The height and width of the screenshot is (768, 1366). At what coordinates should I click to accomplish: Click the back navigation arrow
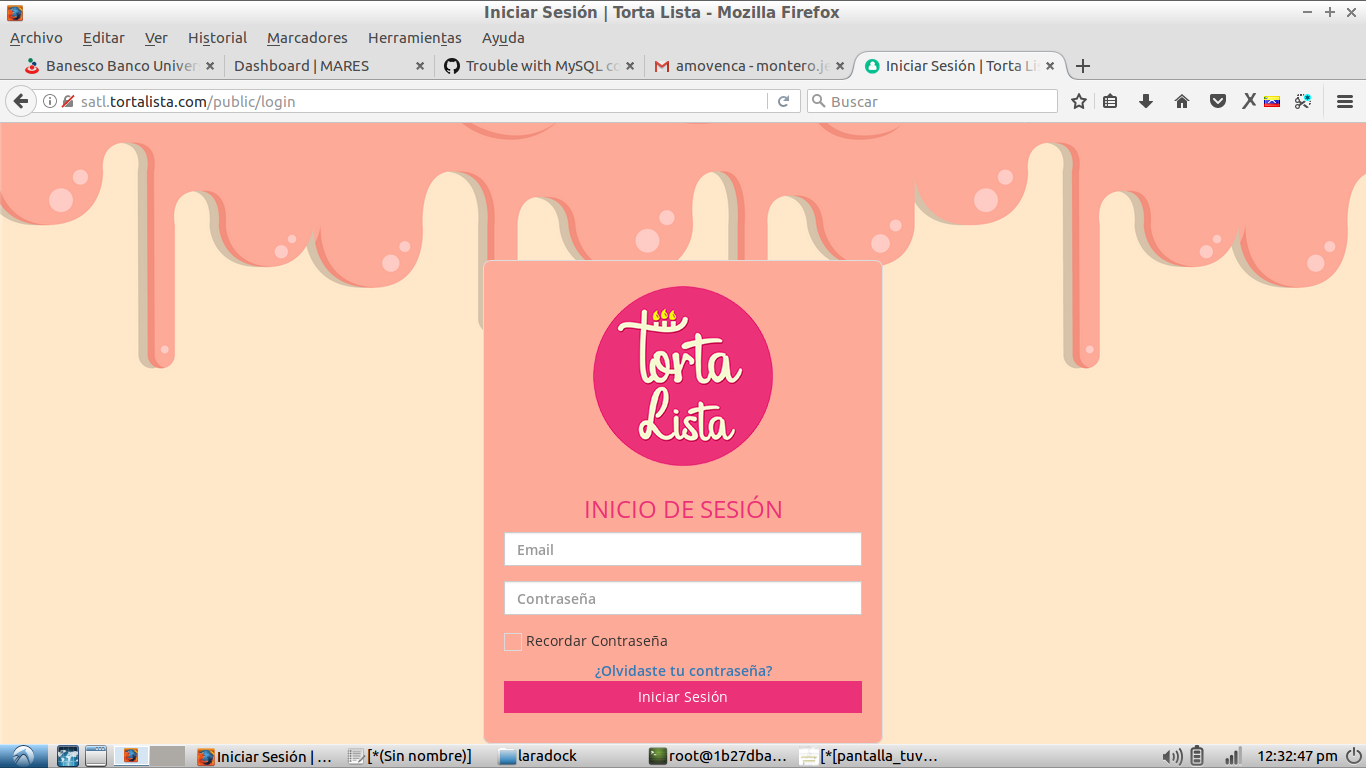pos(20,101)
